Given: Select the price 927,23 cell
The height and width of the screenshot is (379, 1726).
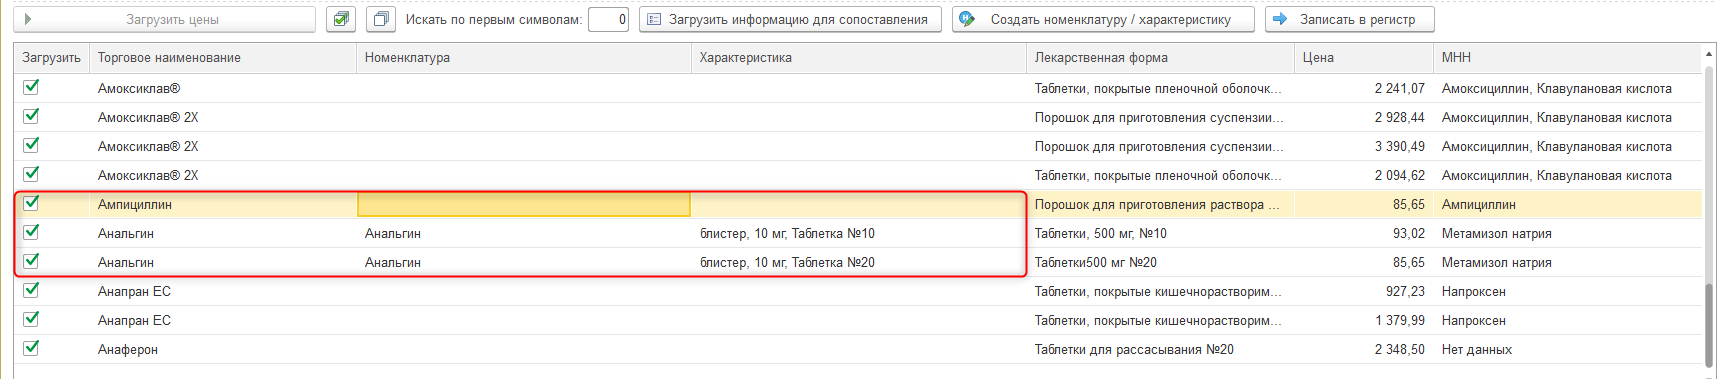Looking at the screenshot, I should point(1364,292).
